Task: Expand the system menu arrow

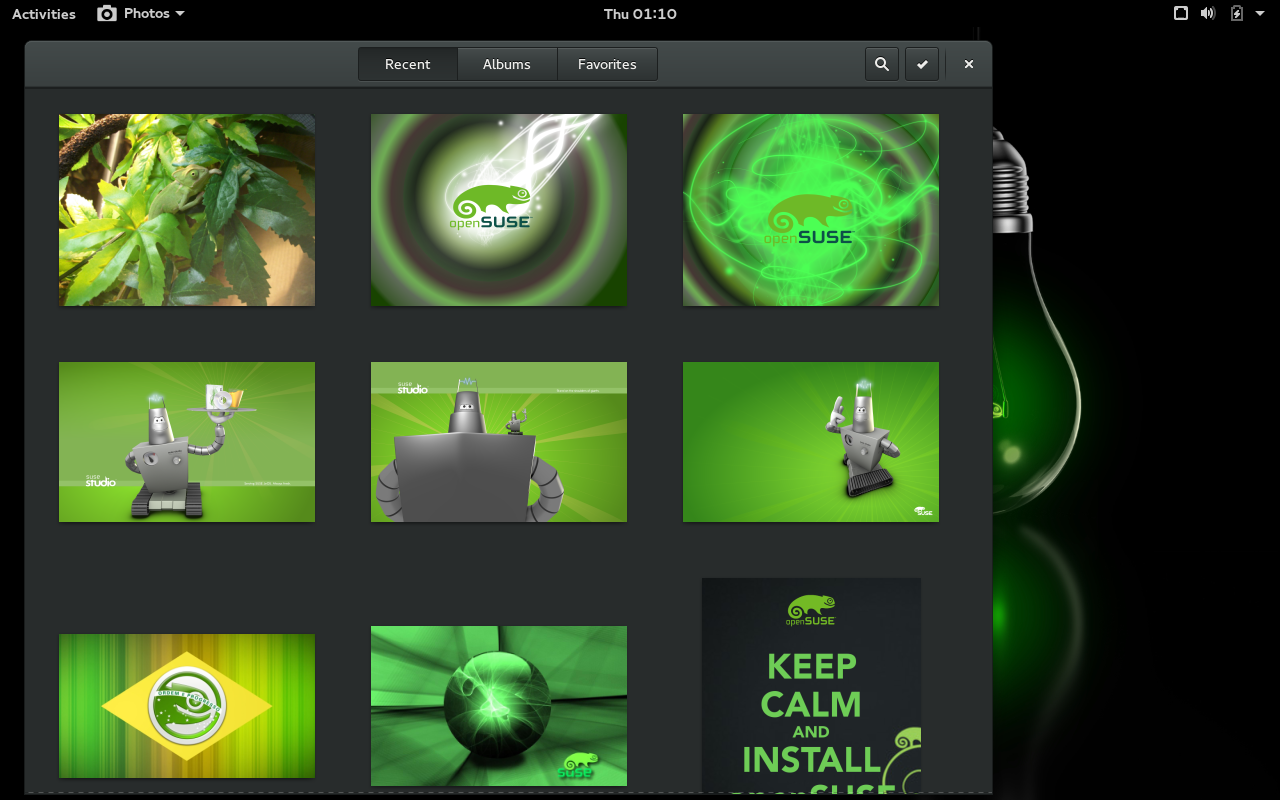Action: [x=1260, y=13]
